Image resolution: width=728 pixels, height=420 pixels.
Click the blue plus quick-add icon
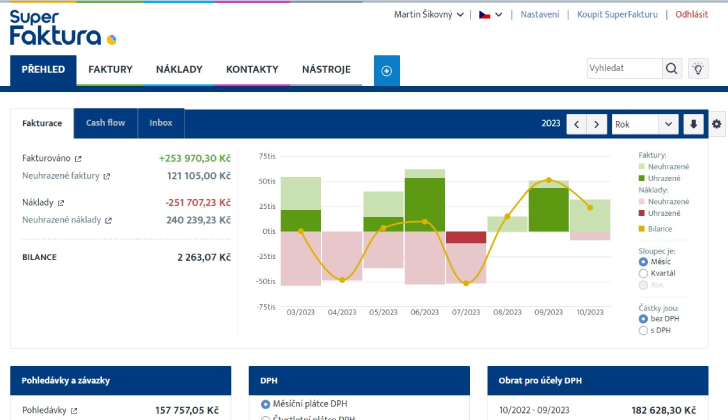tap(387, 70)
